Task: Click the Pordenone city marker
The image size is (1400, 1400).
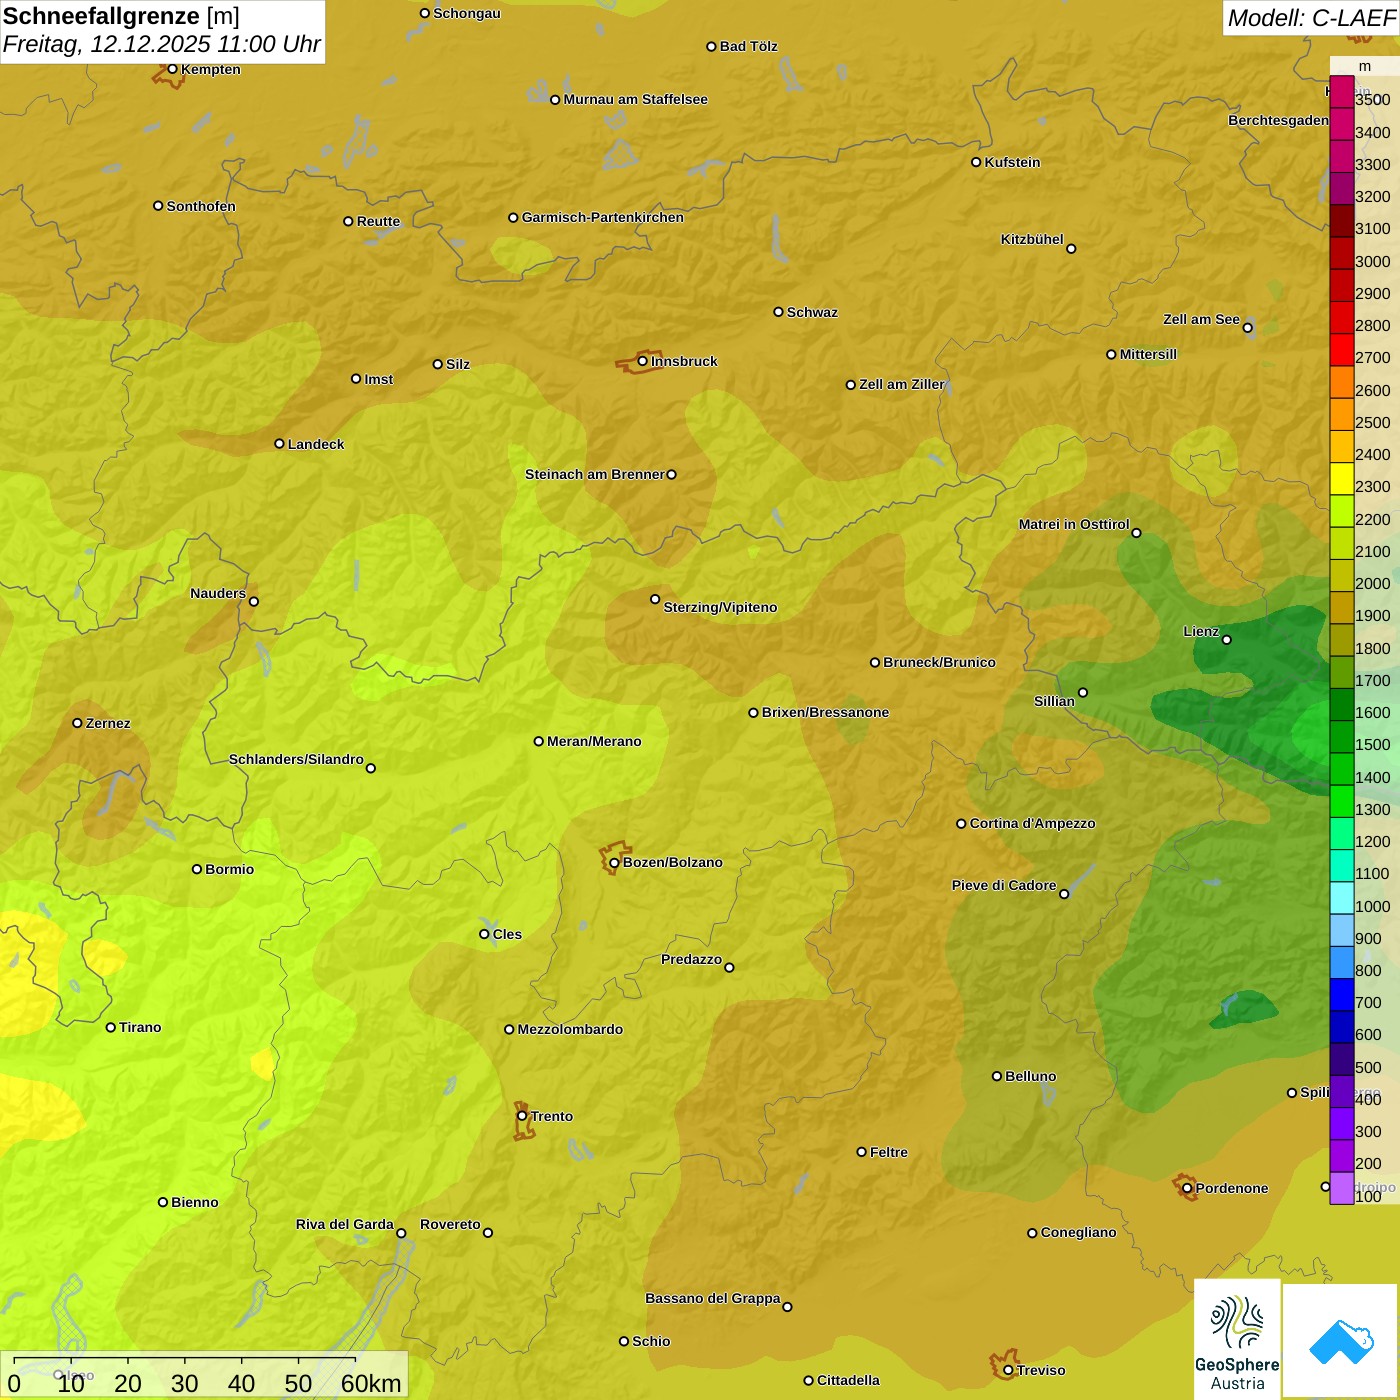Action: [x=1187, y=1188]
